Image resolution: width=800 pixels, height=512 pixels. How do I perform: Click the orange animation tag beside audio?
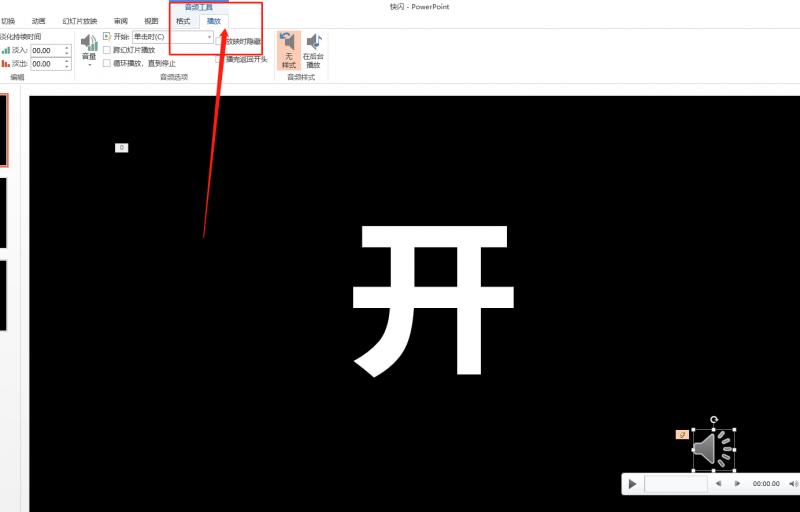682,434
